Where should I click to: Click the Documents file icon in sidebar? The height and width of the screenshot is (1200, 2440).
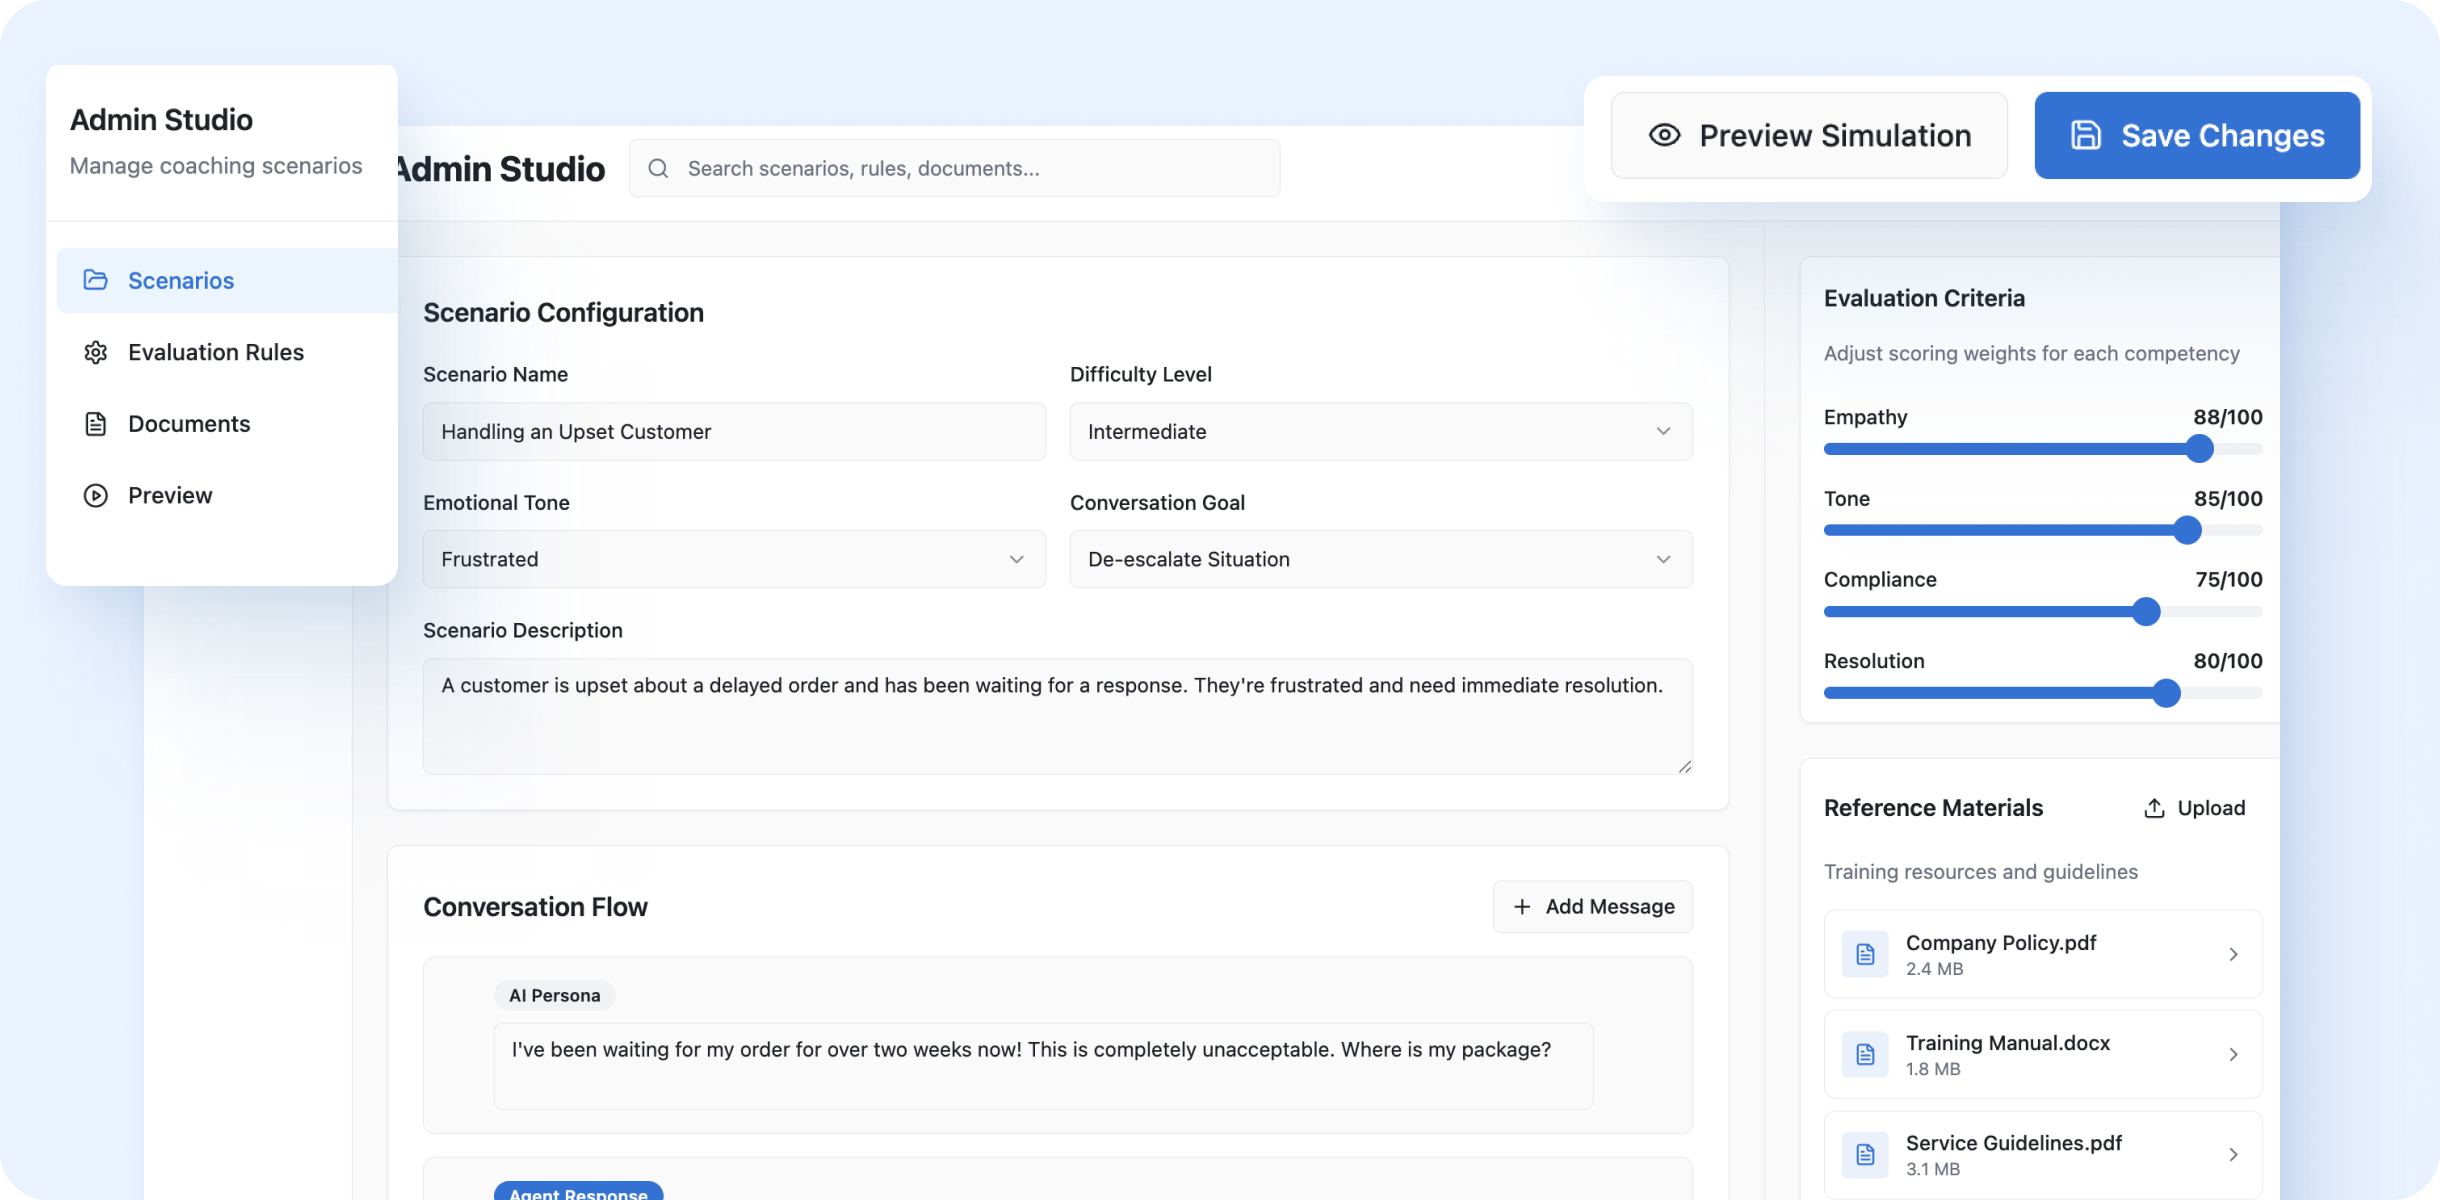tap(95, 424)
